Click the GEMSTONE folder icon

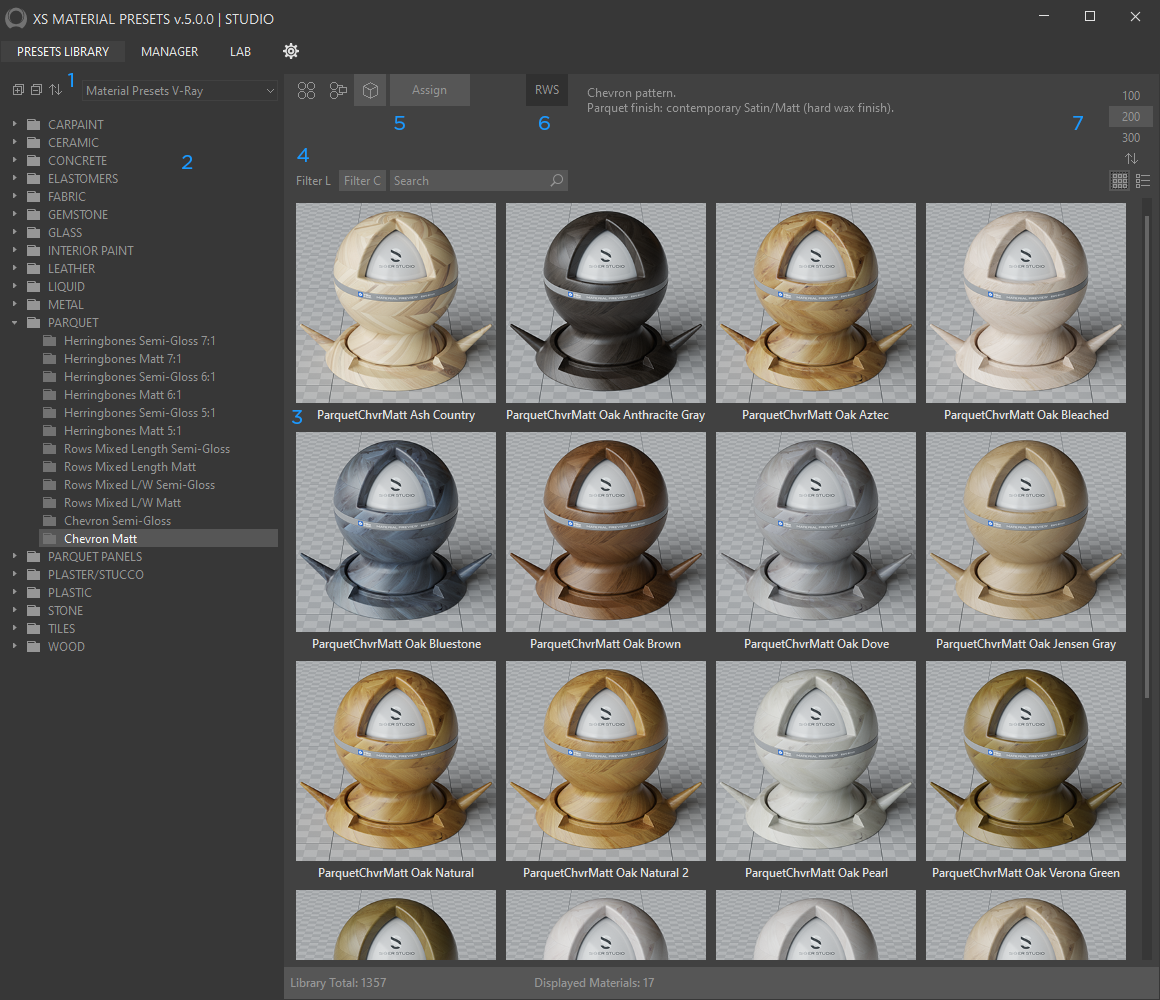coord(33,214)
